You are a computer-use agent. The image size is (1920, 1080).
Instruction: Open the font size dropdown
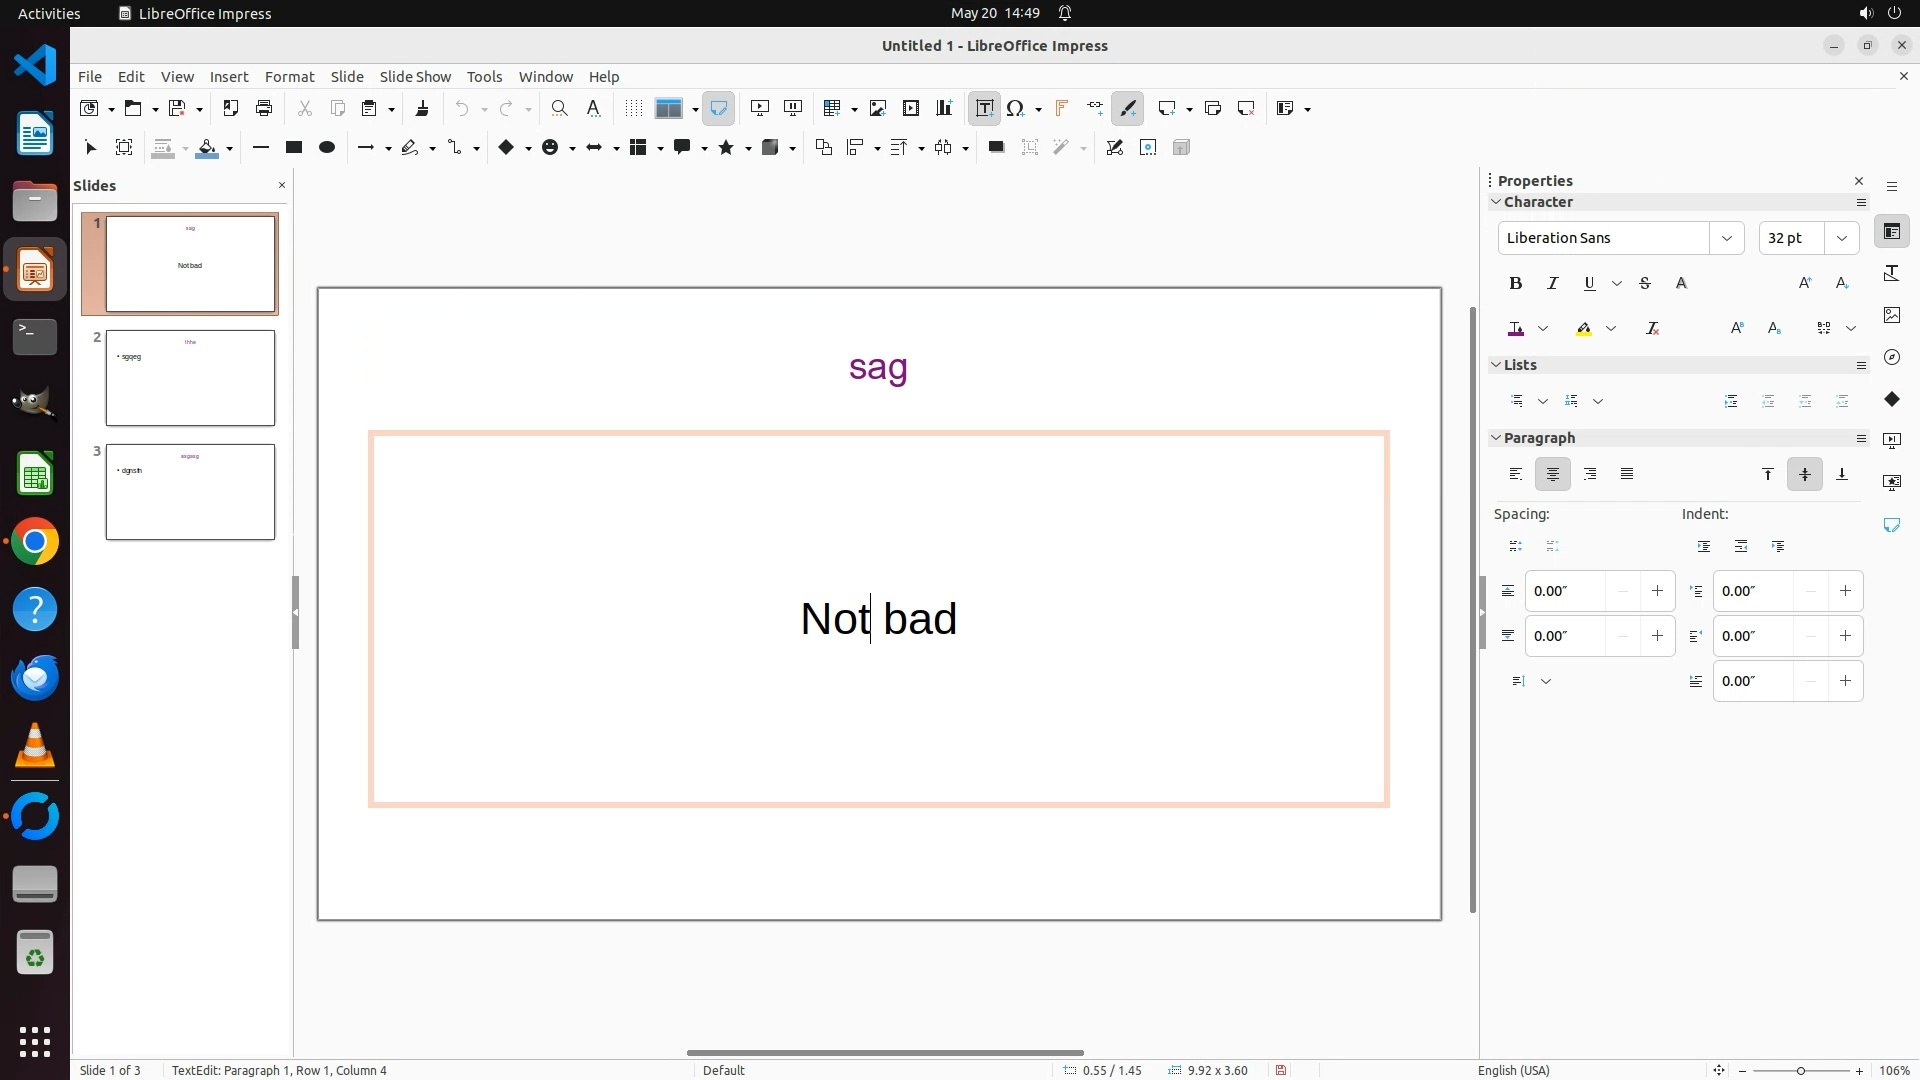(x=1841, y=238)
